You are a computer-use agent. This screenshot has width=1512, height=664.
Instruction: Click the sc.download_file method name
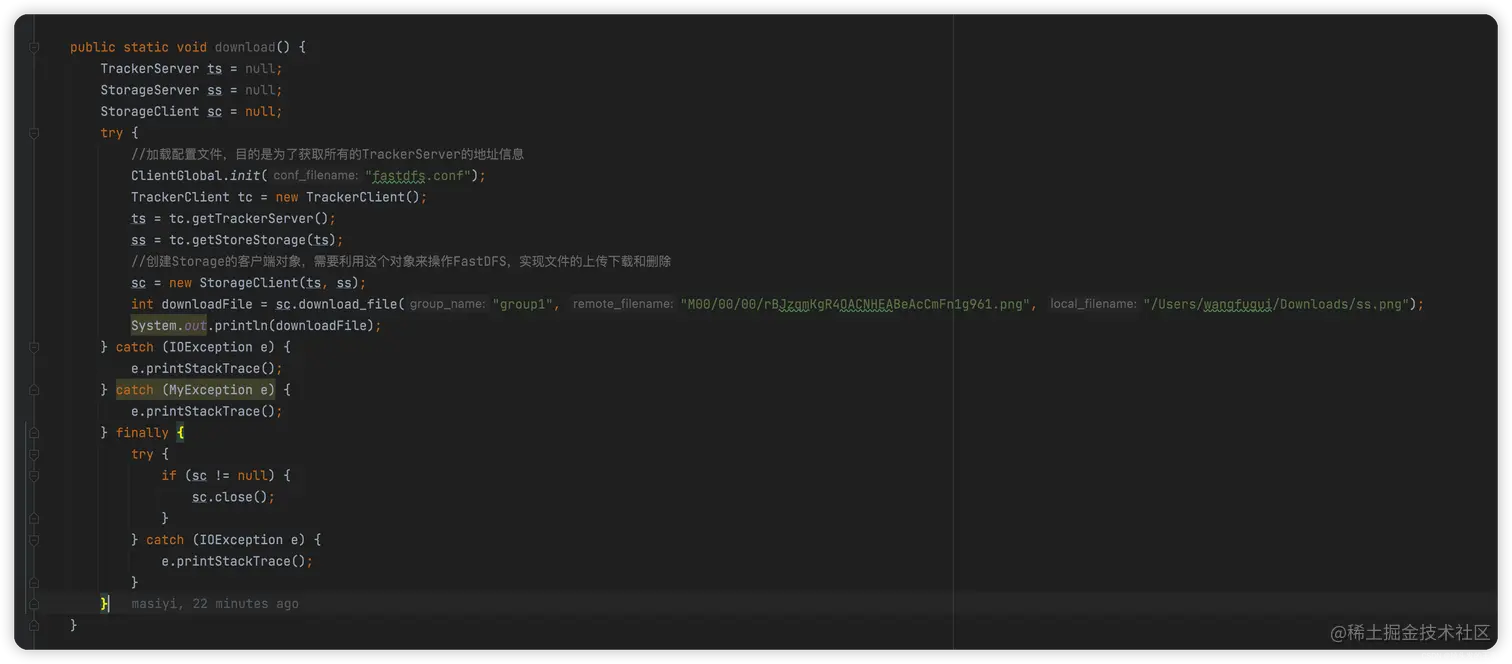347,304
